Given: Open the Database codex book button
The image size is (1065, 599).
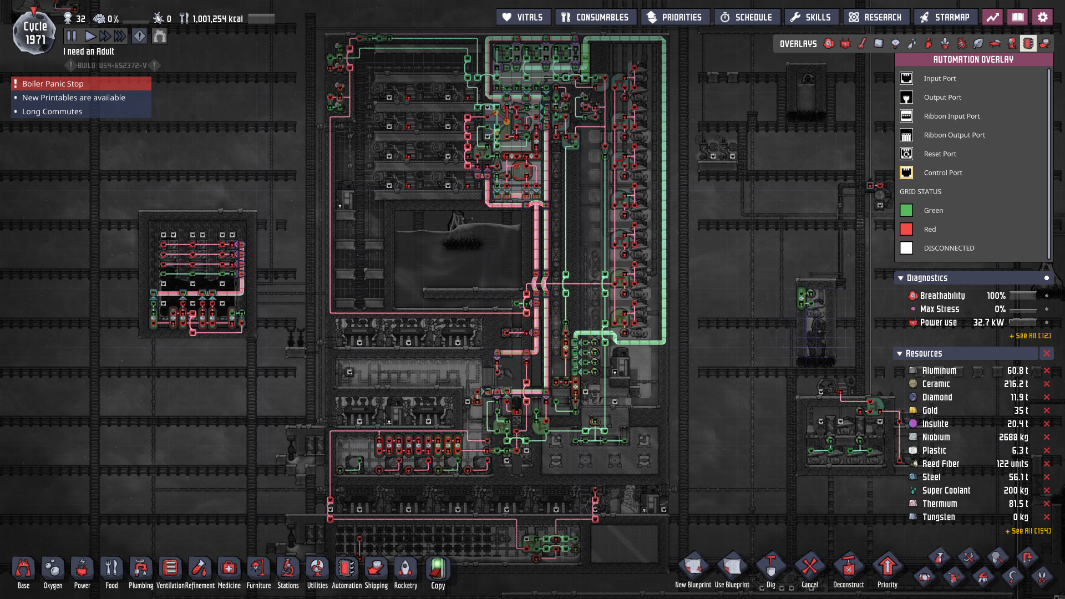Looking at the screenshot, I should tap(1017, 17).
